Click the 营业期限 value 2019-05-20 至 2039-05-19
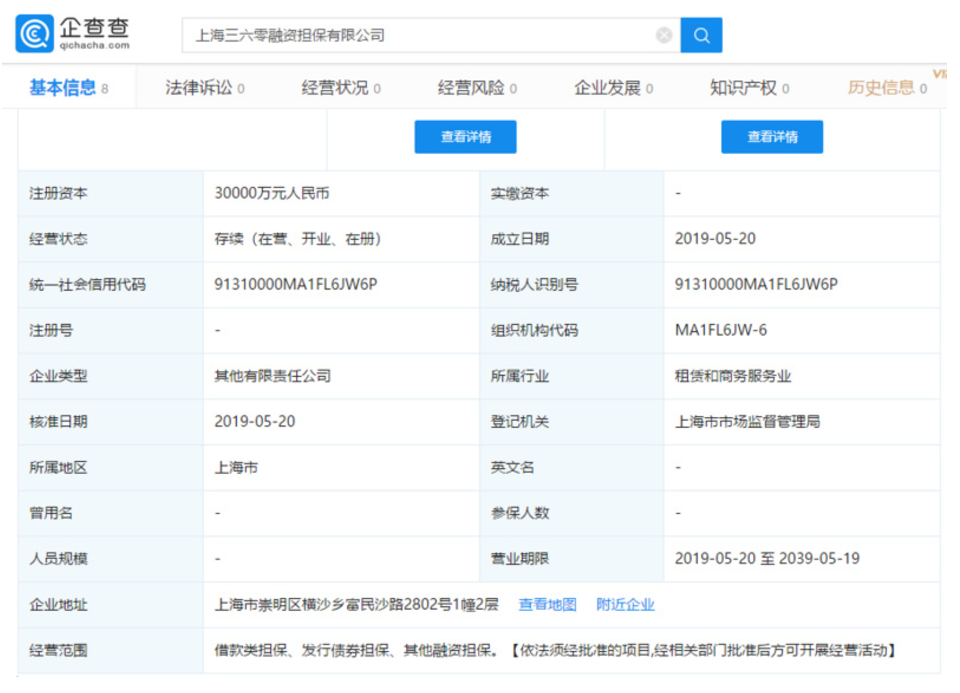 pyautogui.click(x=767, y=559)
